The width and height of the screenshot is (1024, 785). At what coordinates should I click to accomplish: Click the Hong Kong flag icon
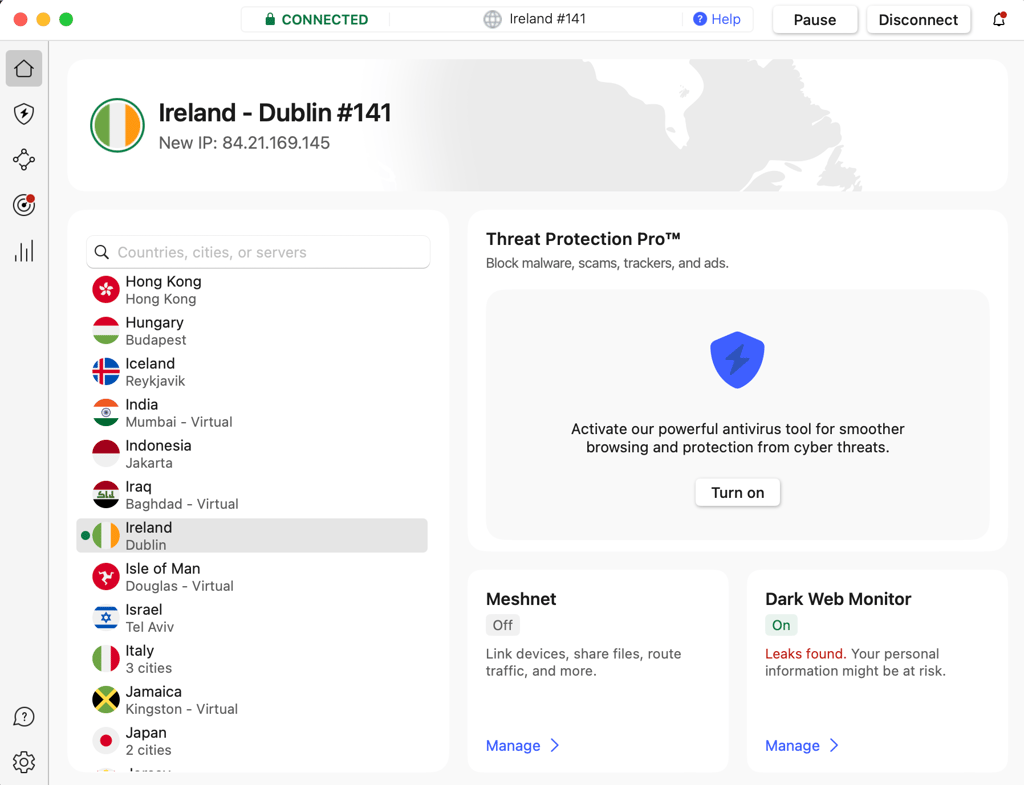tap(106, 290)
